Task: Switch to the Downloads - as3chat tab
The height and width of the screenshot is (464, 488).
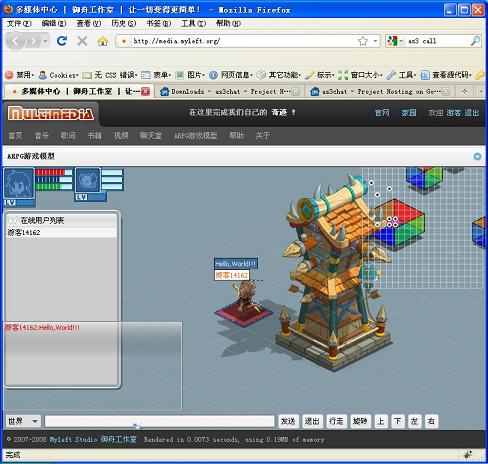Action: coord(230,91)
